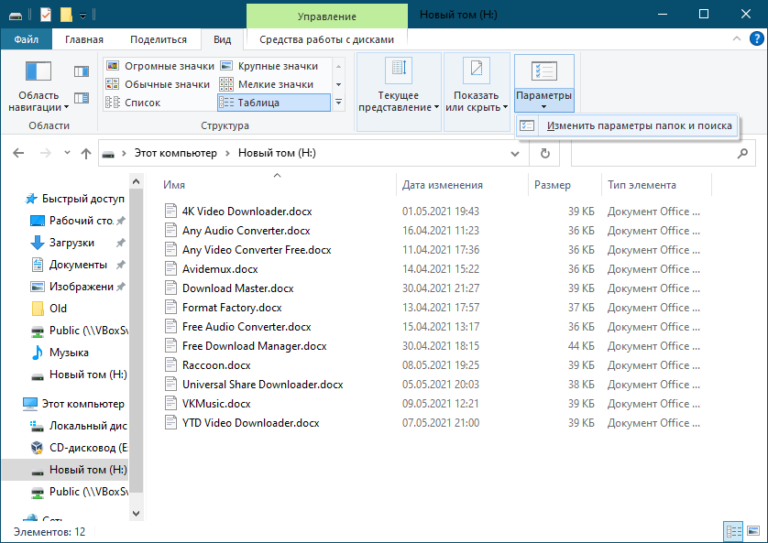This screenshot has width=768, height=543.
Task: Toggle the preview pane icon
Action: 81,72
